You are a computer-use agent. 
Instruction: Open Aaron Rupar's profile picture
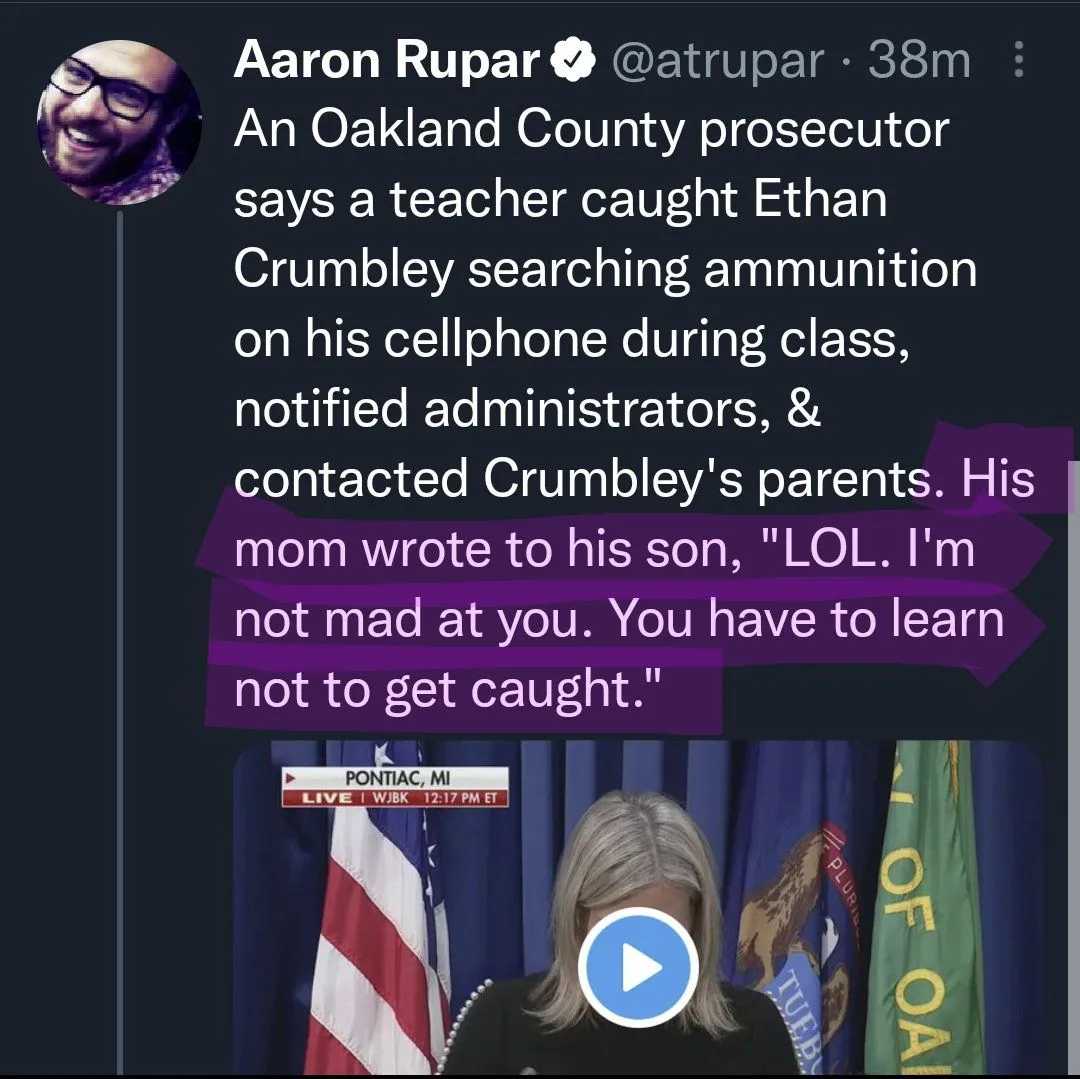[x=119, y=122]
